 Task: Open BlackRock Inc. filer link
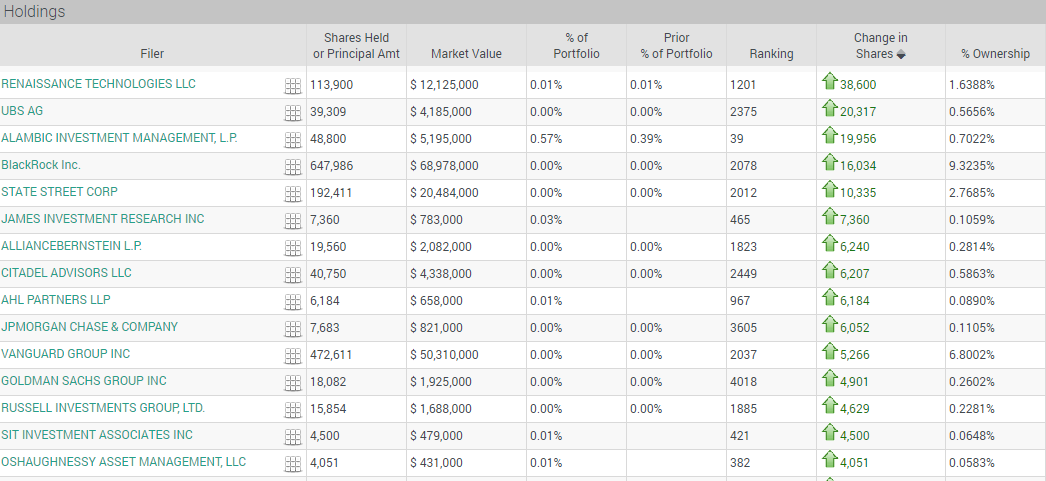(x=41, y=165)
